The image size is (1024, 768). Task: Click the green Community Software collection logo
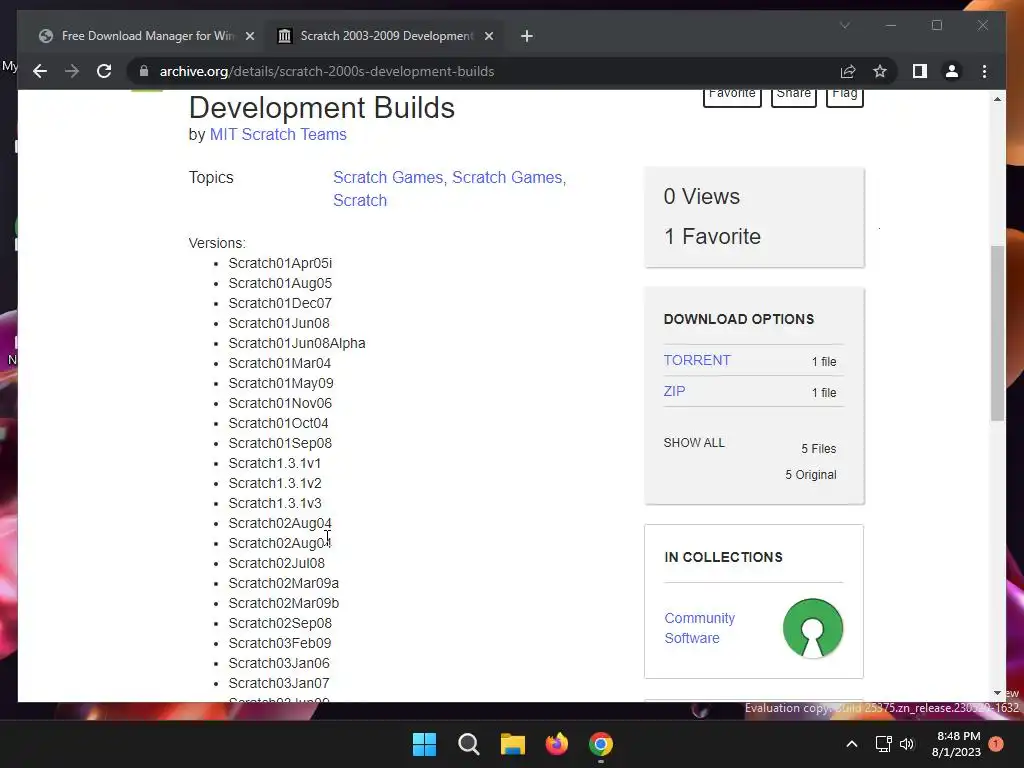(812, 628)
